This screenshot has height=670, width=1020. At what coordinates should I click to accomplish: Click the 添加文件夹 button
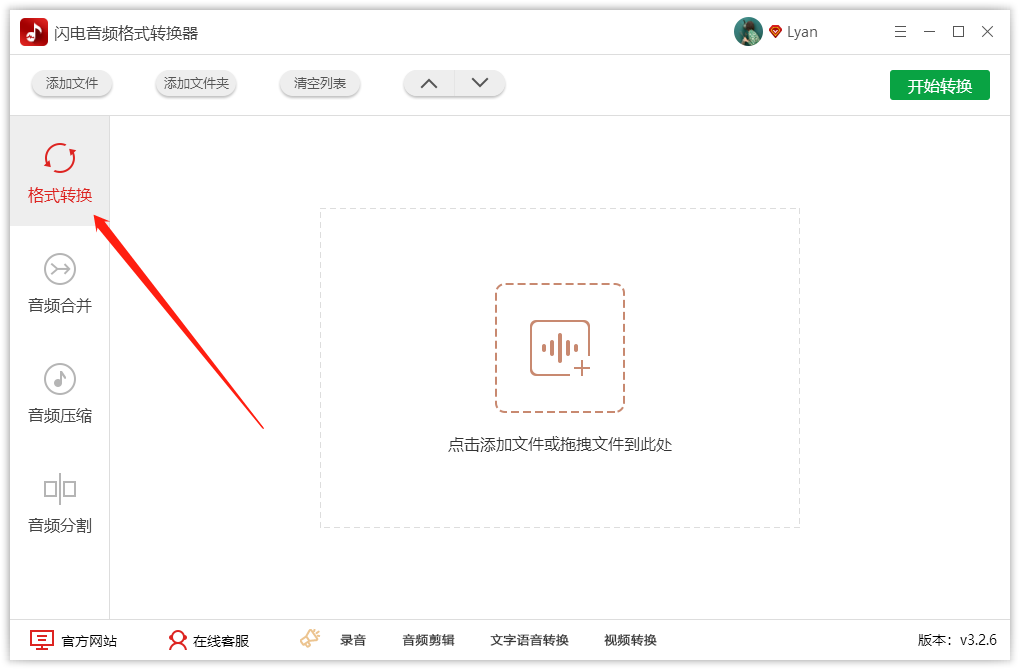tap(196, 83)
